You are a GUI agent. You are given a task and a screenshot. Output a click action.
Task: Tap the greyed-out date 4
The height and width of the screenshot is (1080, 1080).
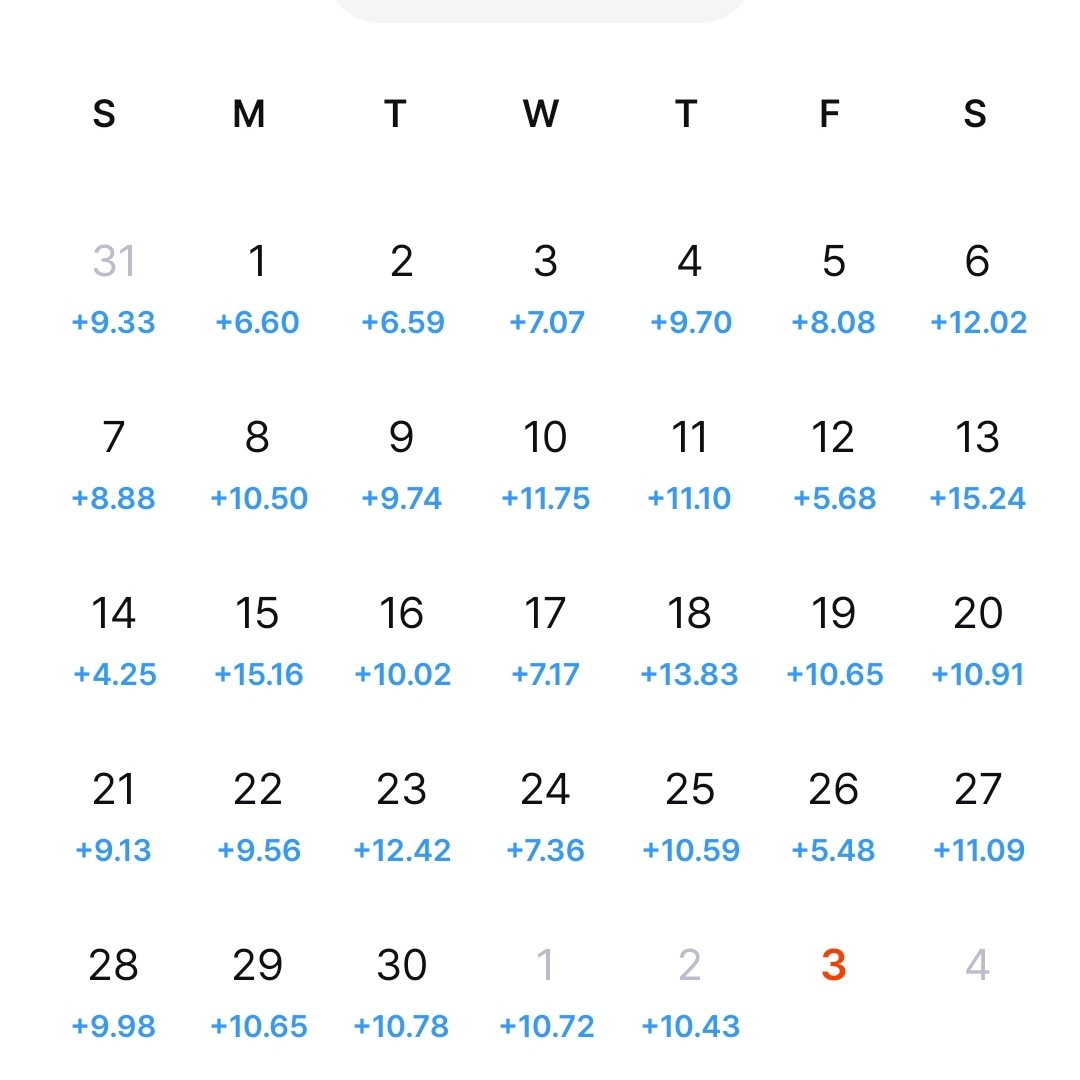(x=977, y=966)
